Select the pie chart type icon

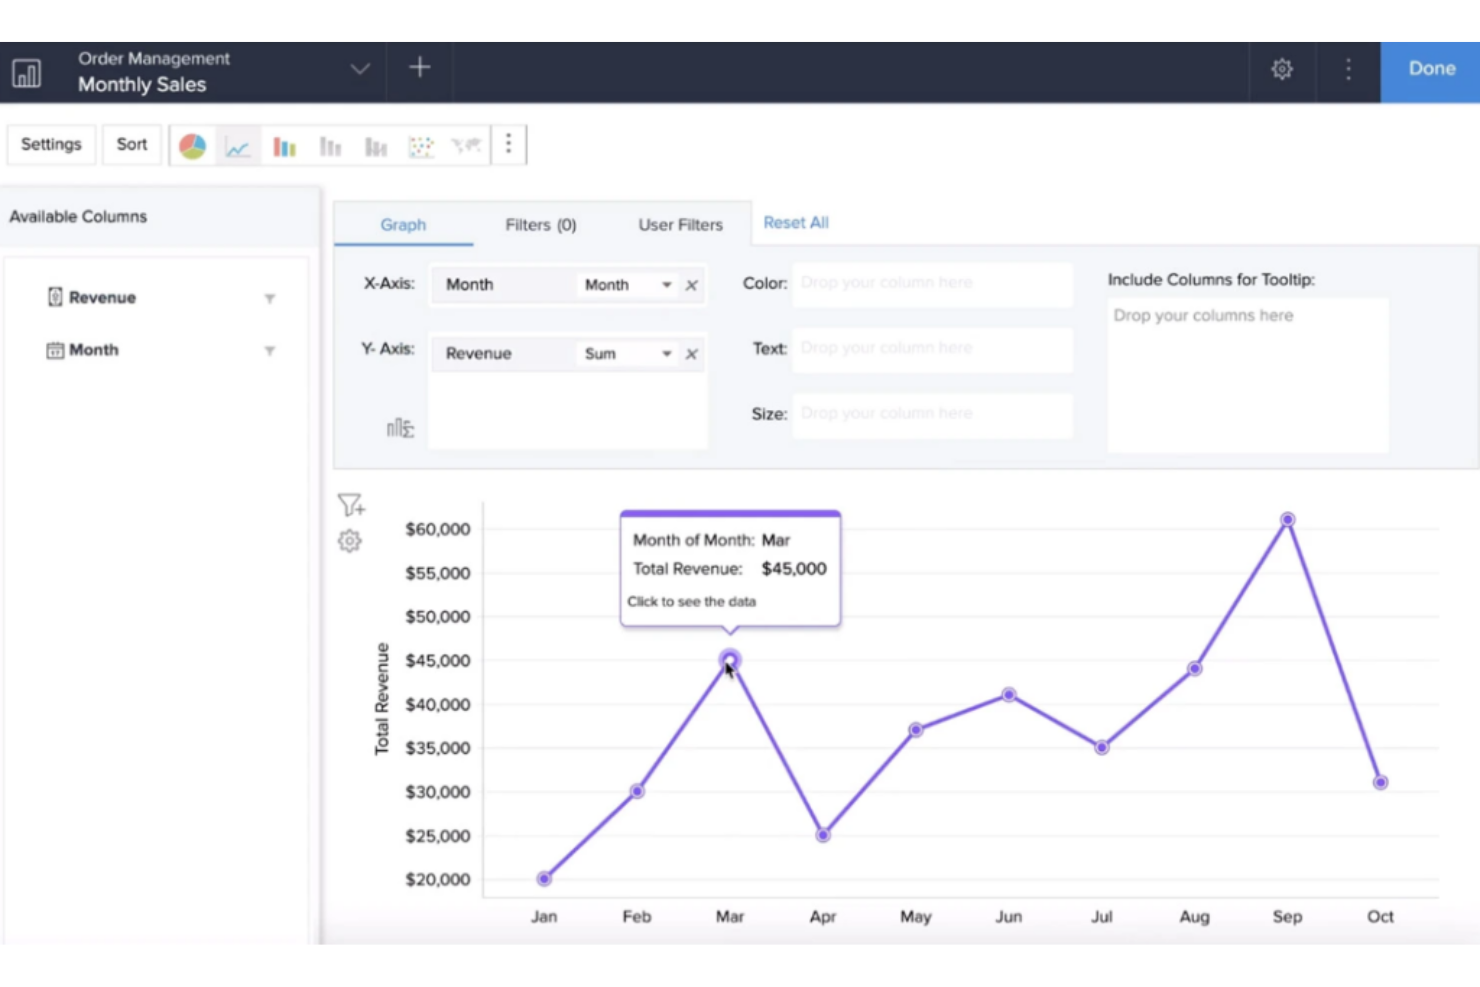[192, 147]
